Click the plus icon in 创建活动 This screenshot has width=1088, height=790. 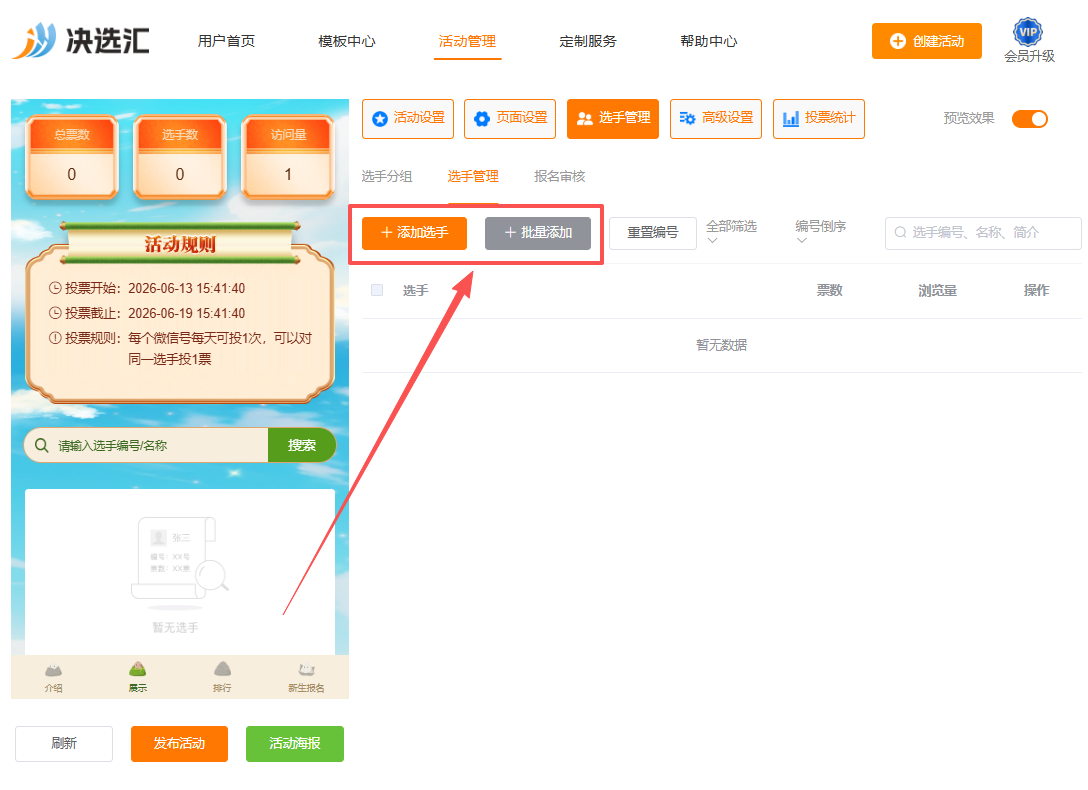point(897,41)
